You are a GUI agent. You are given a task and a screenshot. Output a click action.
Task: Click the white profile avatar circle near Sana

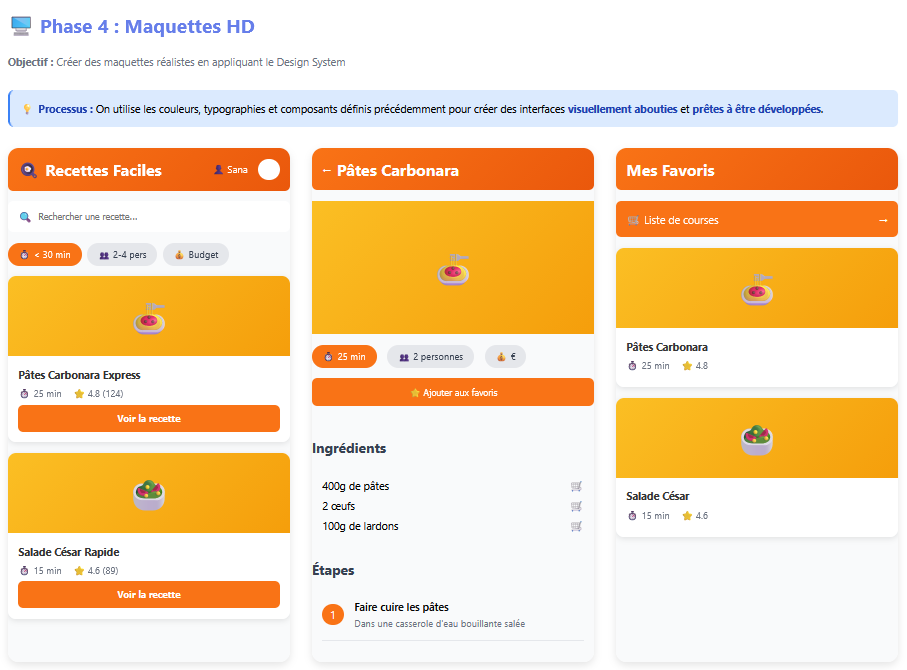(268, 170)
